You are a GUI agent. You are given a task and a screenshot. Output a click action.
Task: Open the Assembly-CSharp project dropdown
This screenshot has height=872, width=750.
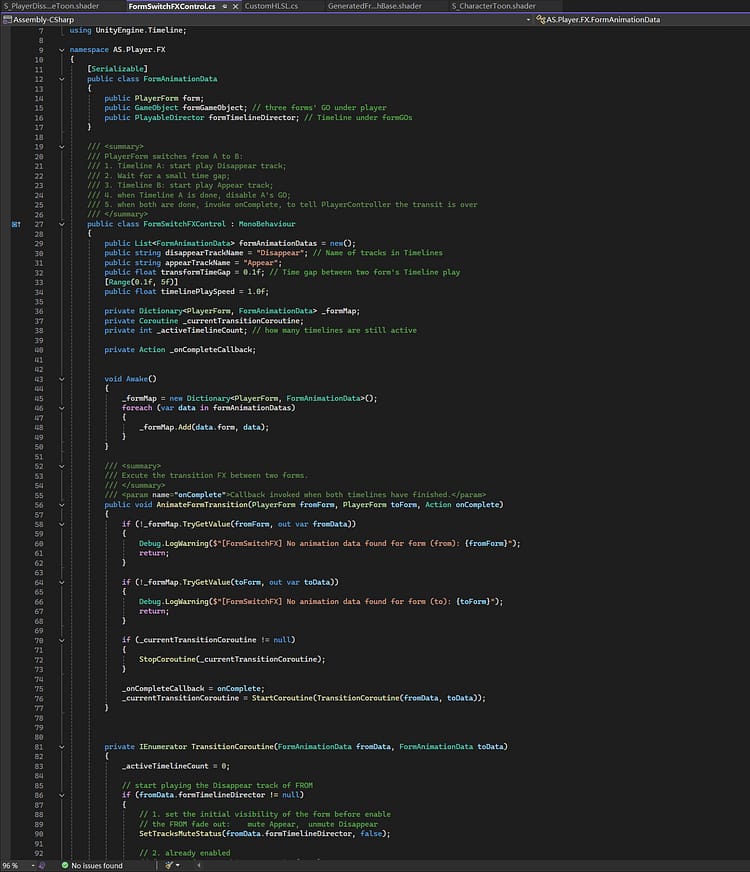coord(528,20)
